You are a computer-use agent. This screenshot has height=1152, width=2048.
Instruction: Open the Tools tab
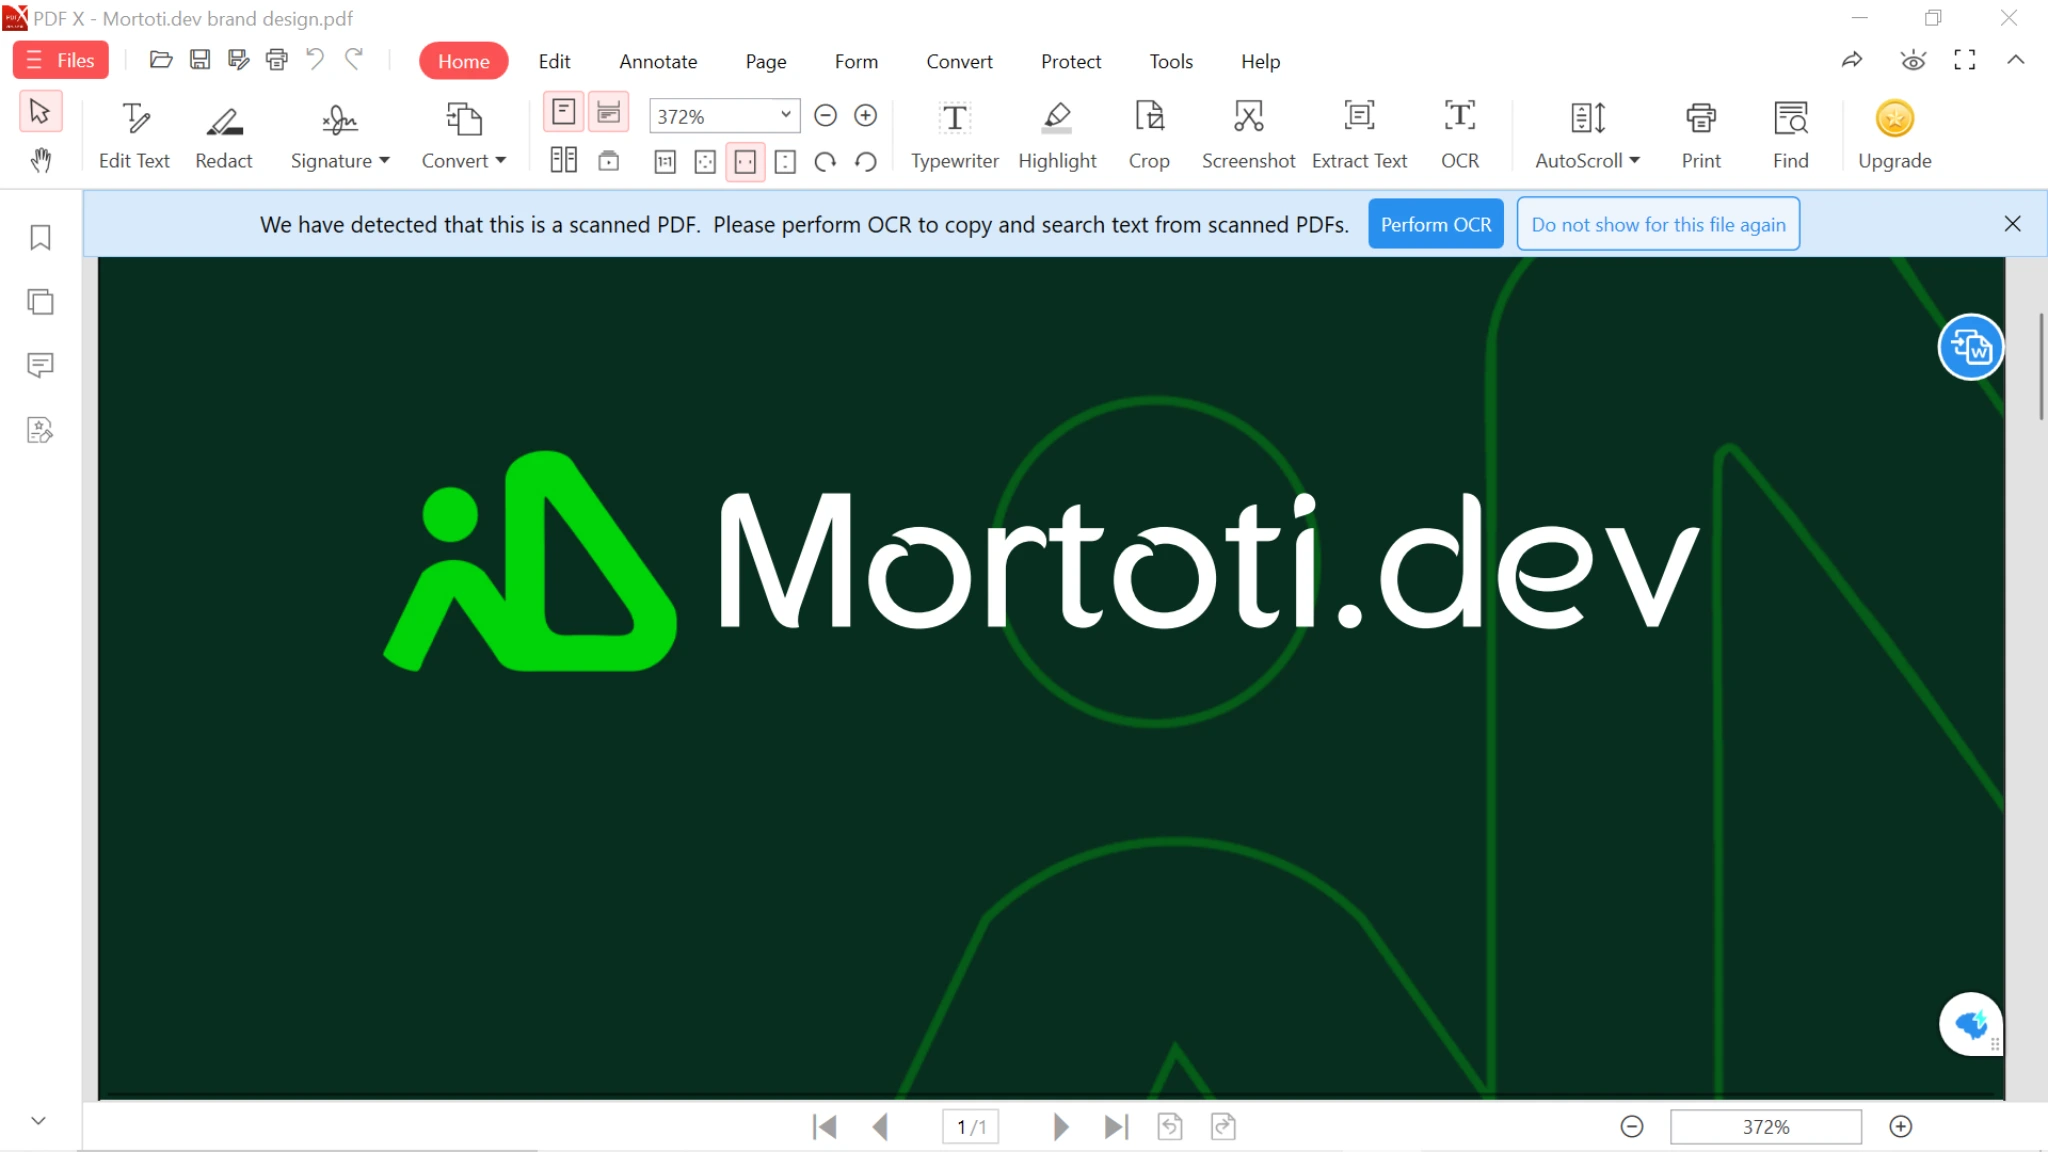coord(1171,61)
